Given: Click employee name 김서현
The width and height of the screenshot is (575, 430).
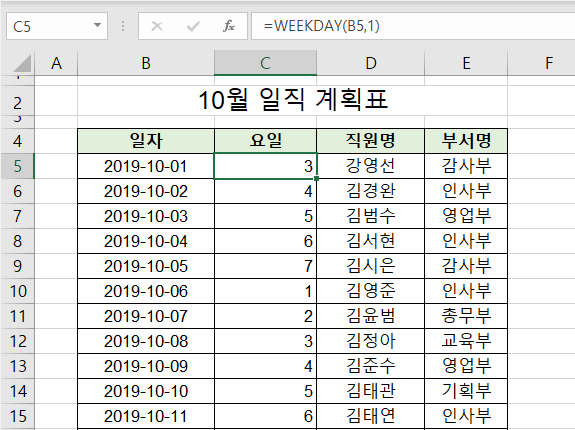Looking at the screenshot, I should [x=371, y=241].
